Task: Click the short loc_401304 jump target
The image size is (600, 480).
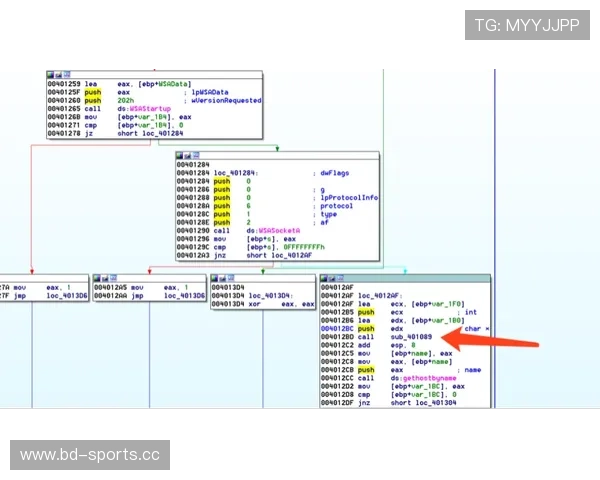Action: pyautogui.click(x=414, y=403)
